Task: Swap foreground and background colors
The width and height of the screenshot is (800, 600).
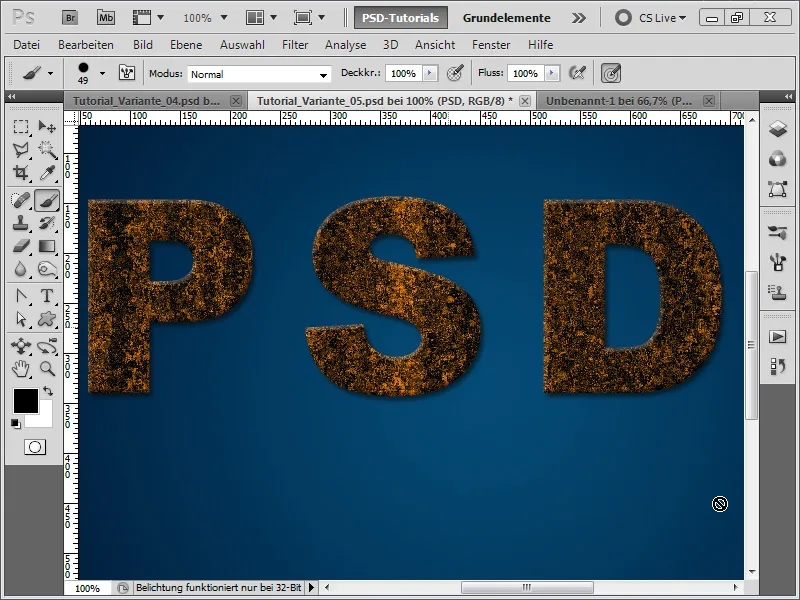Action: (48, 391)
